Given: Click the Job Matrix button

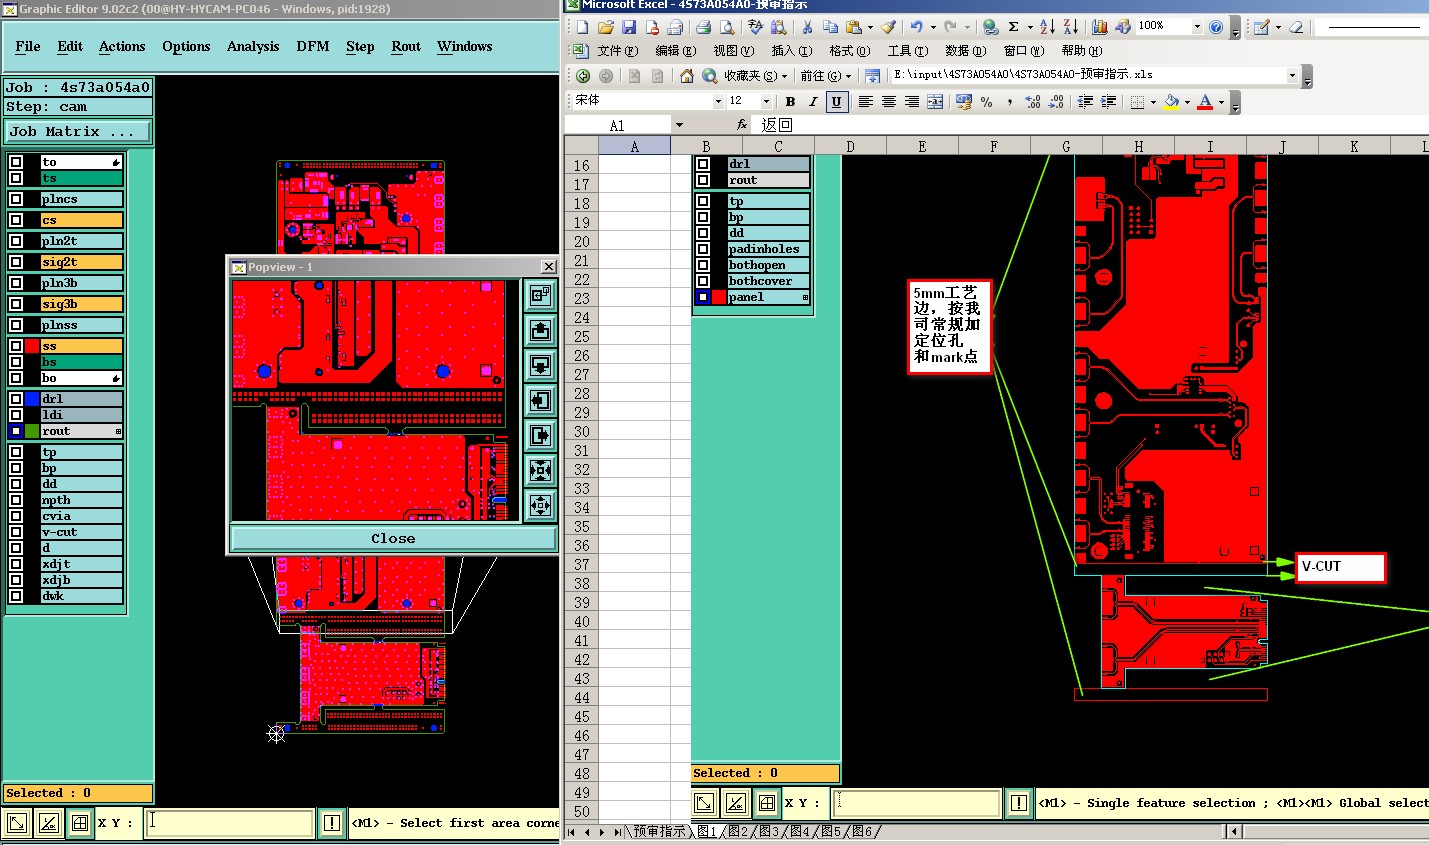Looking at the screenshot, I should tap(77, 131).
